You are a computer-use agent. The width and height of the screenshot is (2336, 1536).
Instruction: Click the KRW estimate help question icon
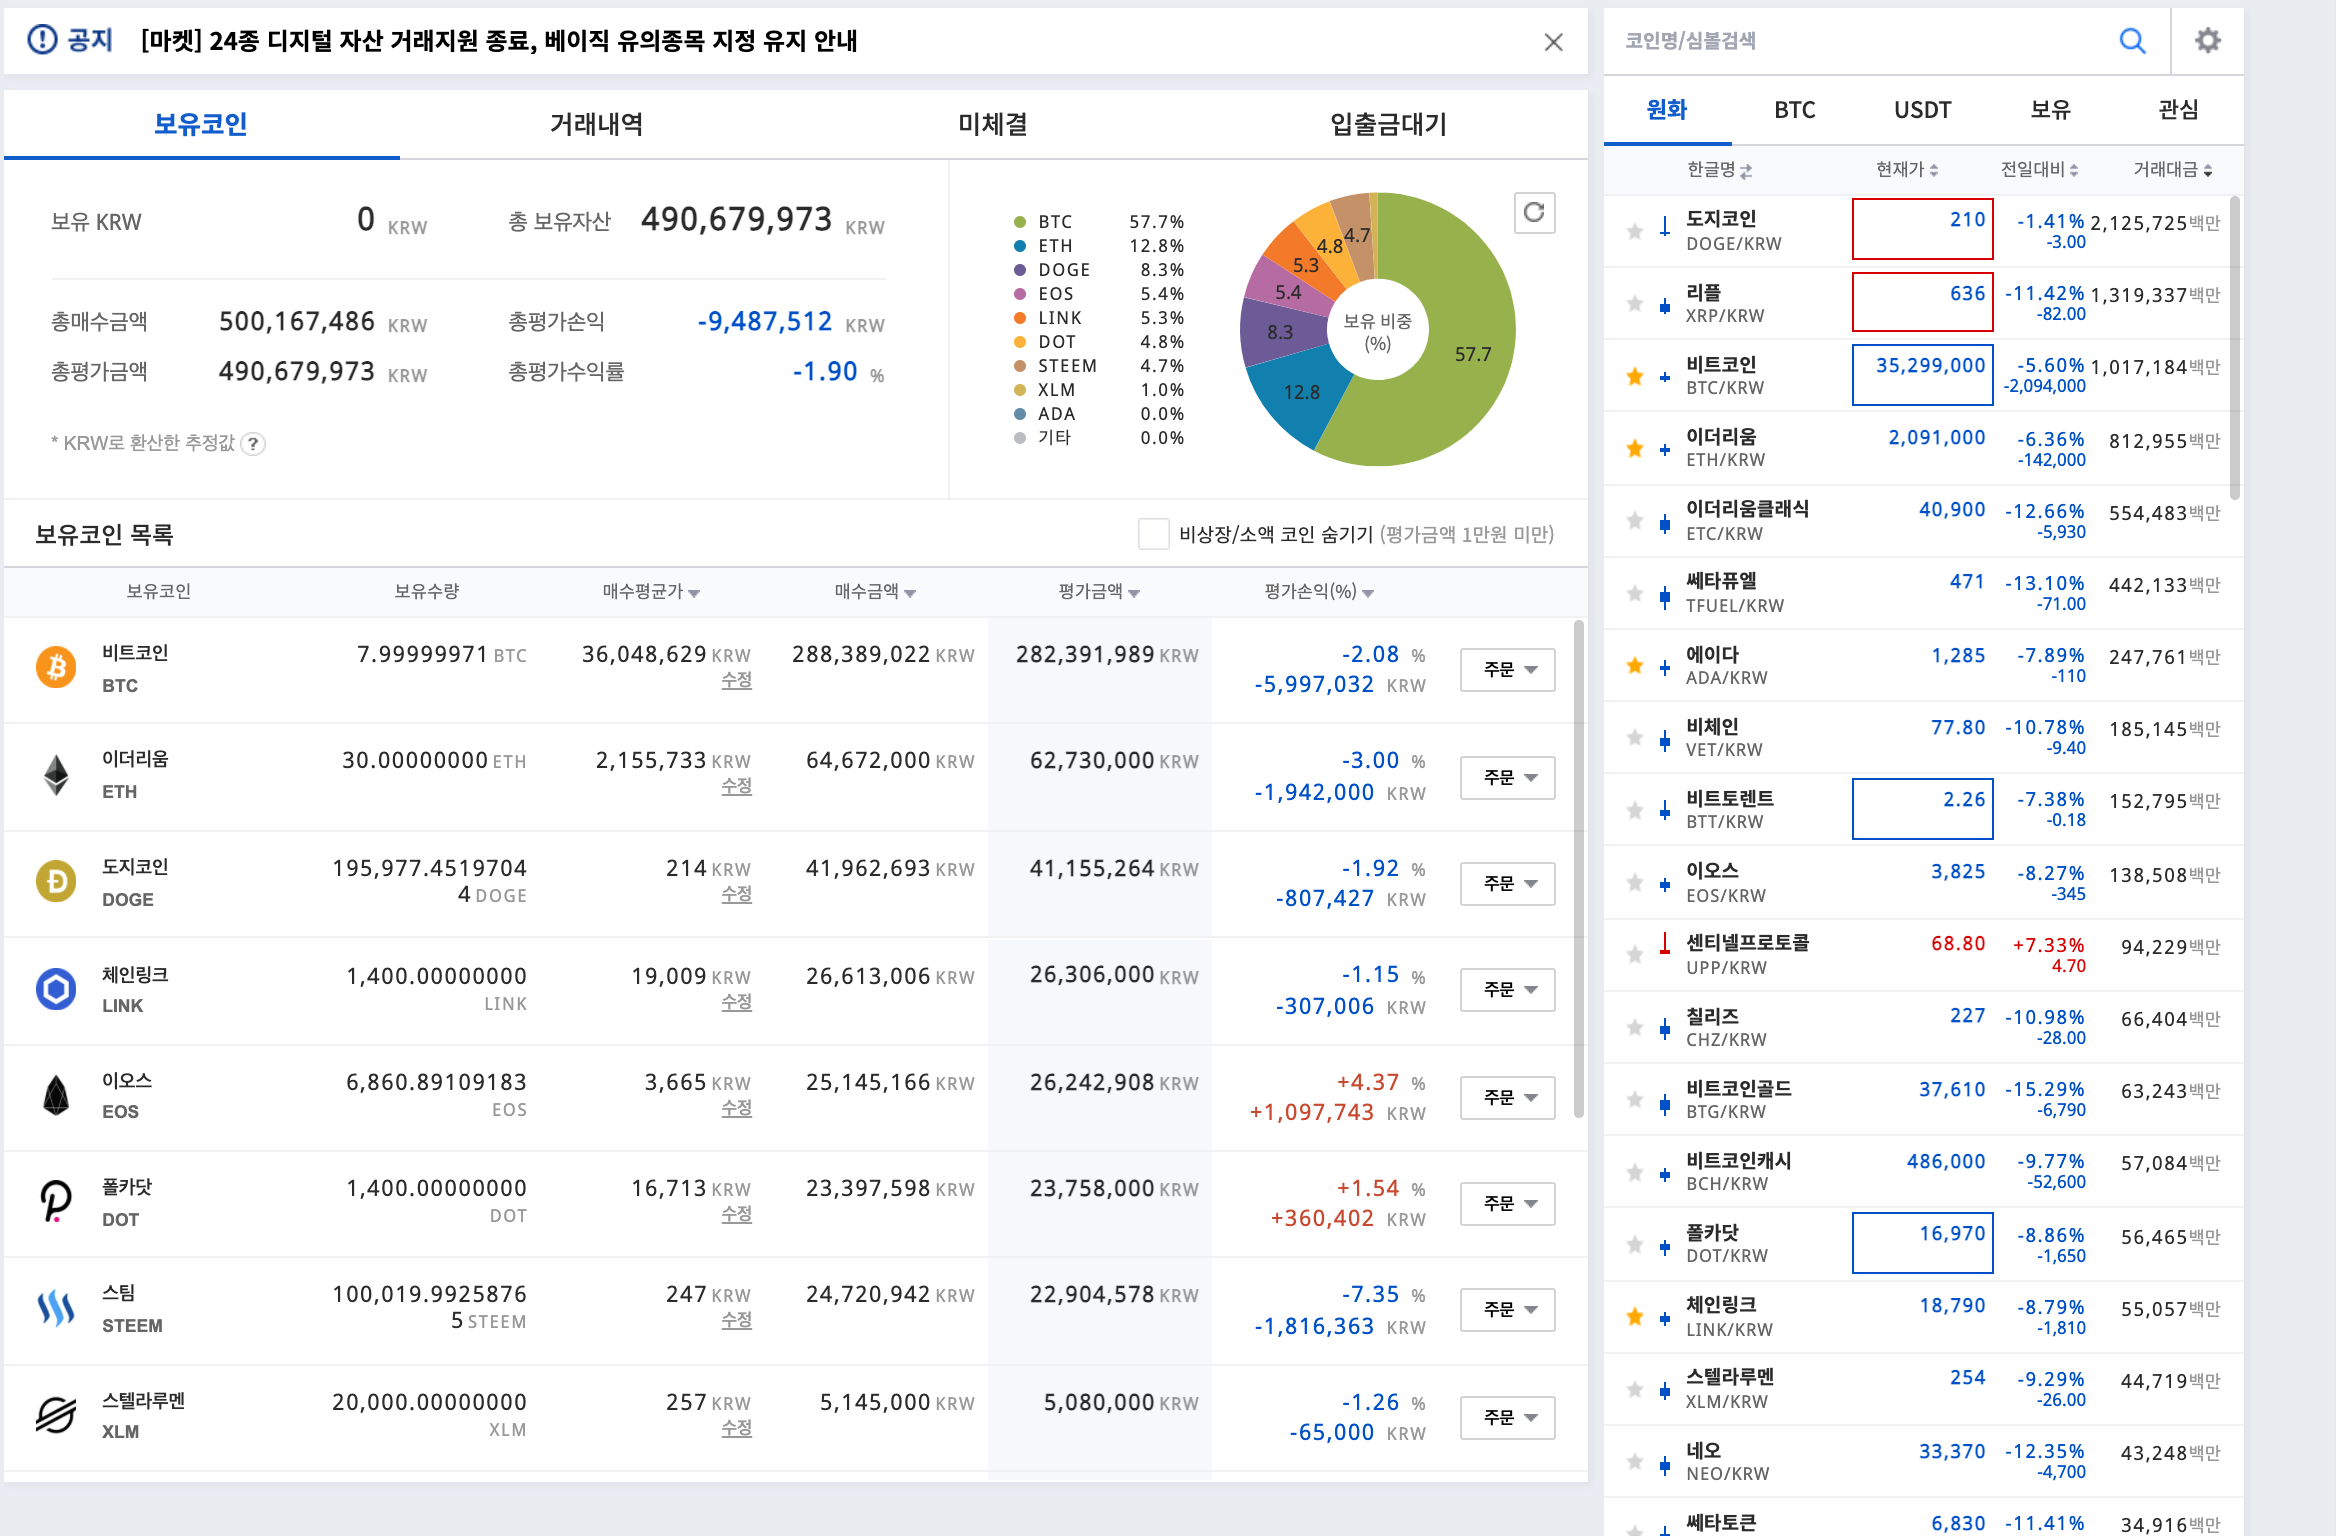[x=254, y=443]
